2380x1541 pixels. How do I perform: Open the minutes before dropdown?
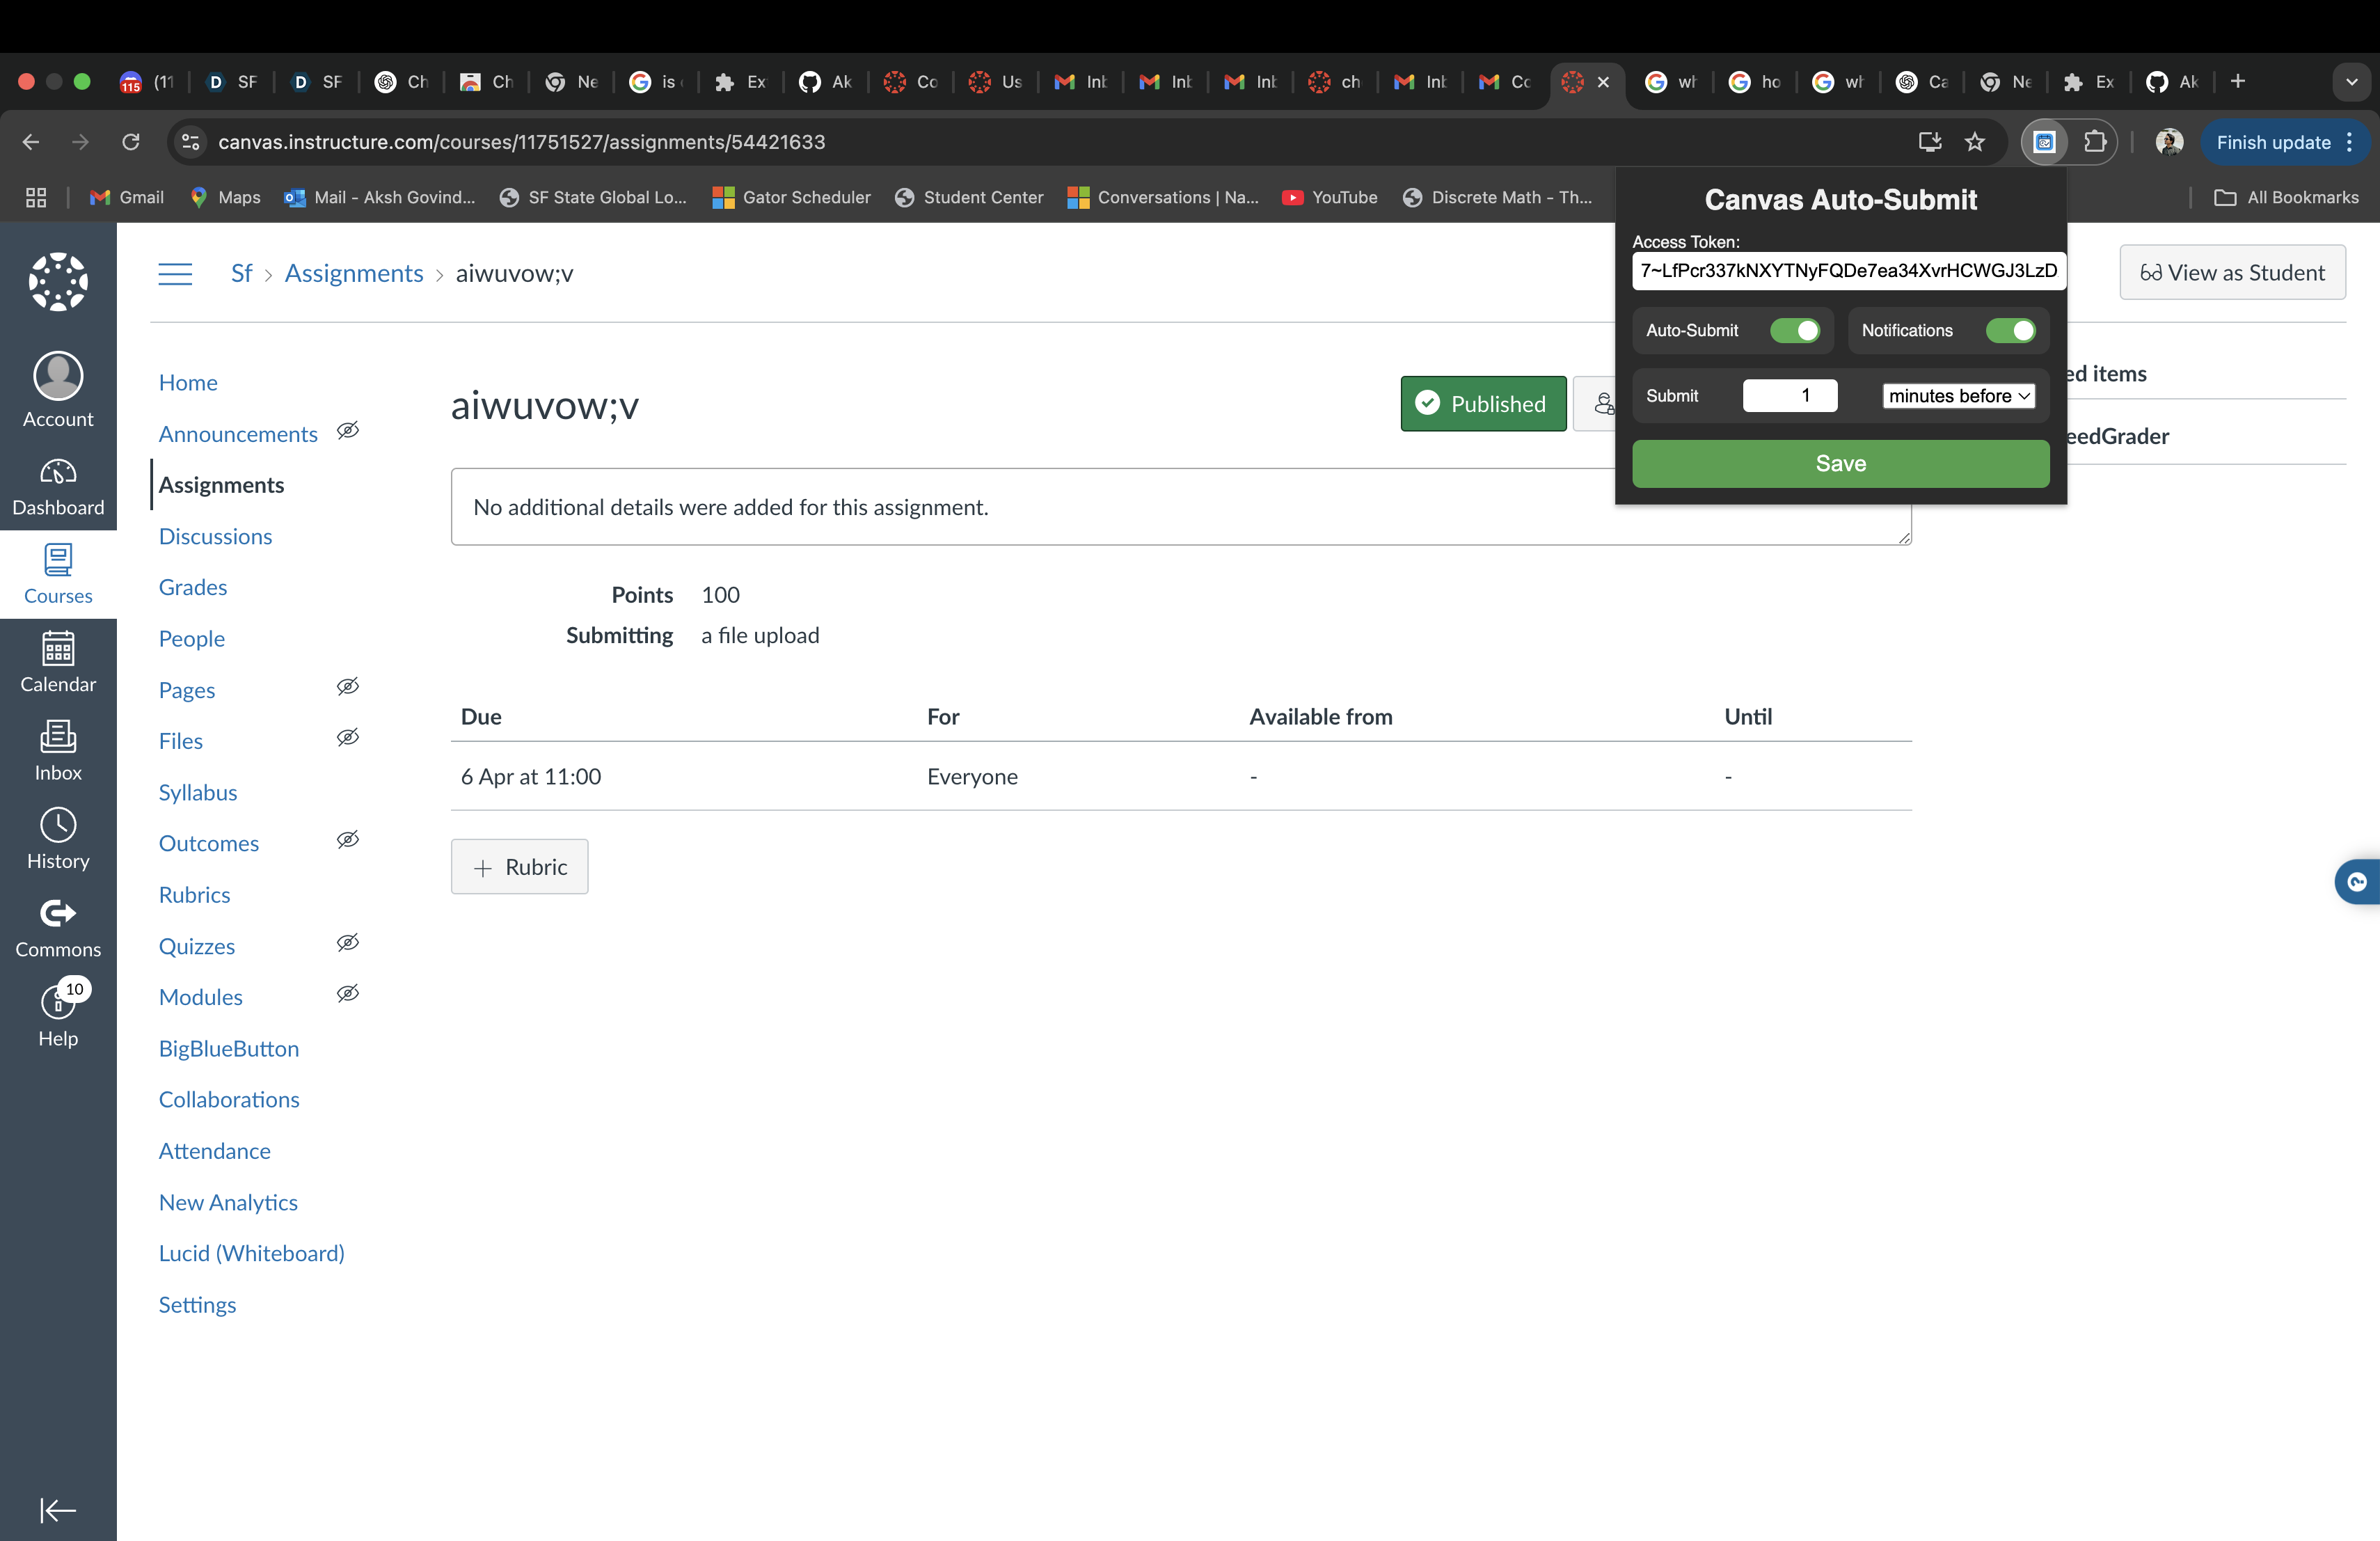point(1958,396)
